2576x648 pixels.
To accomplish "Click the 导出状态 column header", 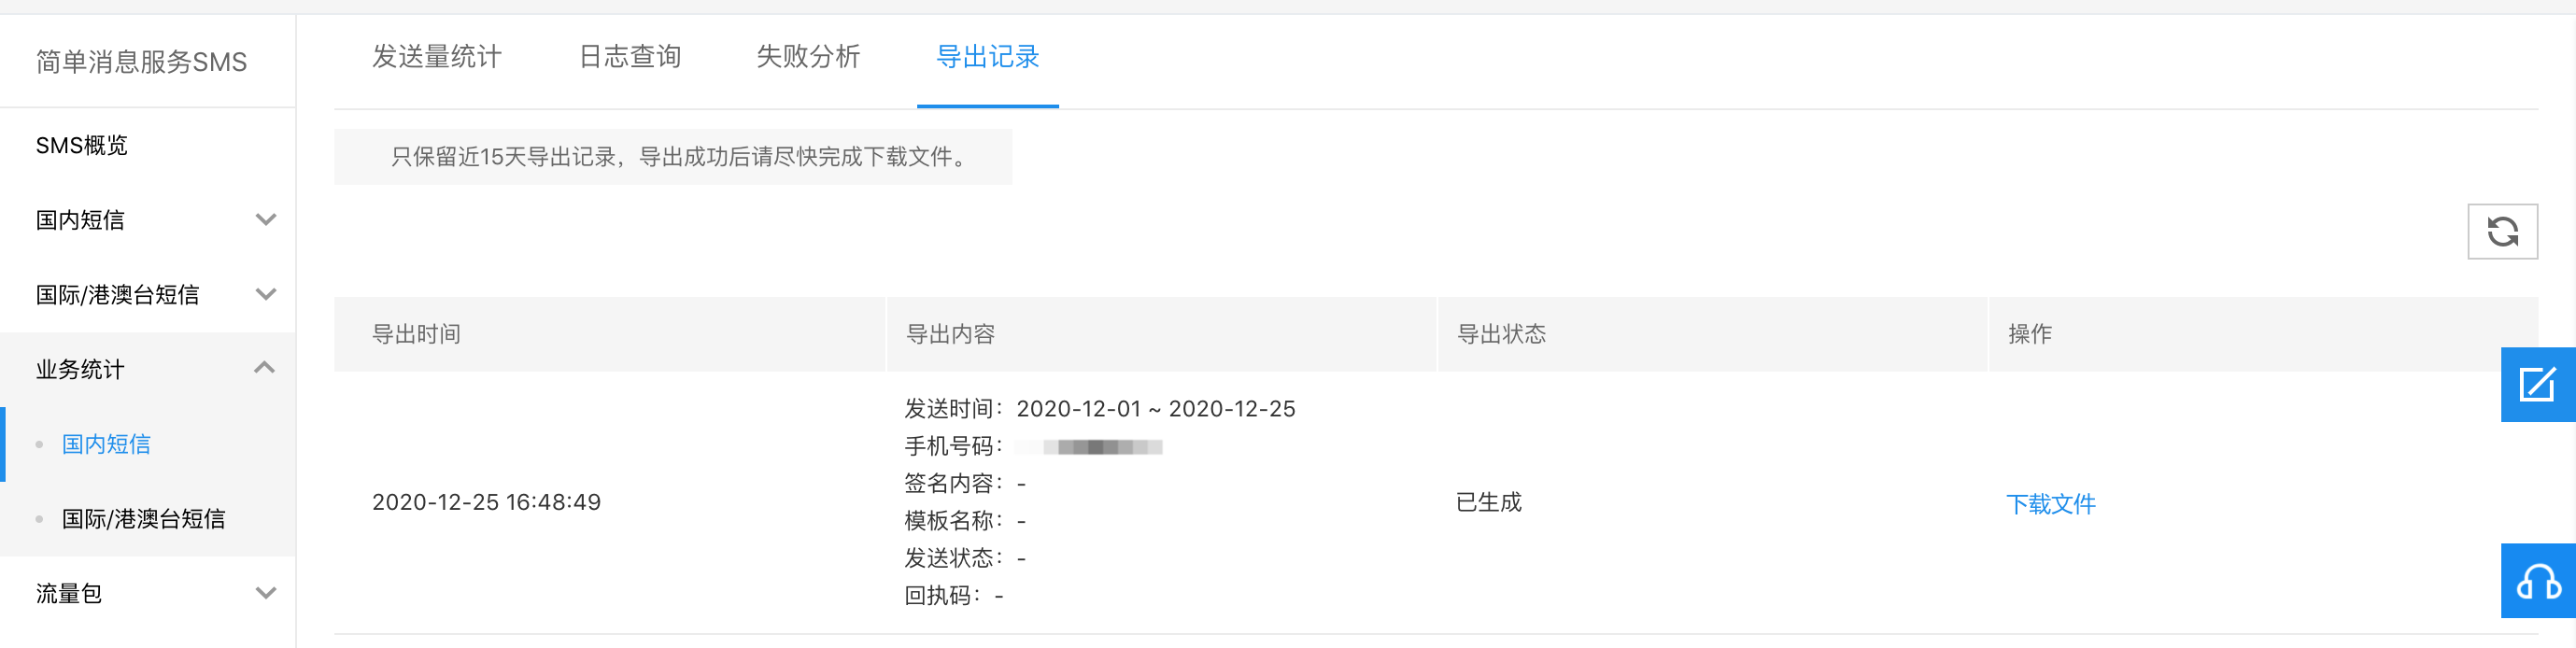I will tap(1501, 334).
